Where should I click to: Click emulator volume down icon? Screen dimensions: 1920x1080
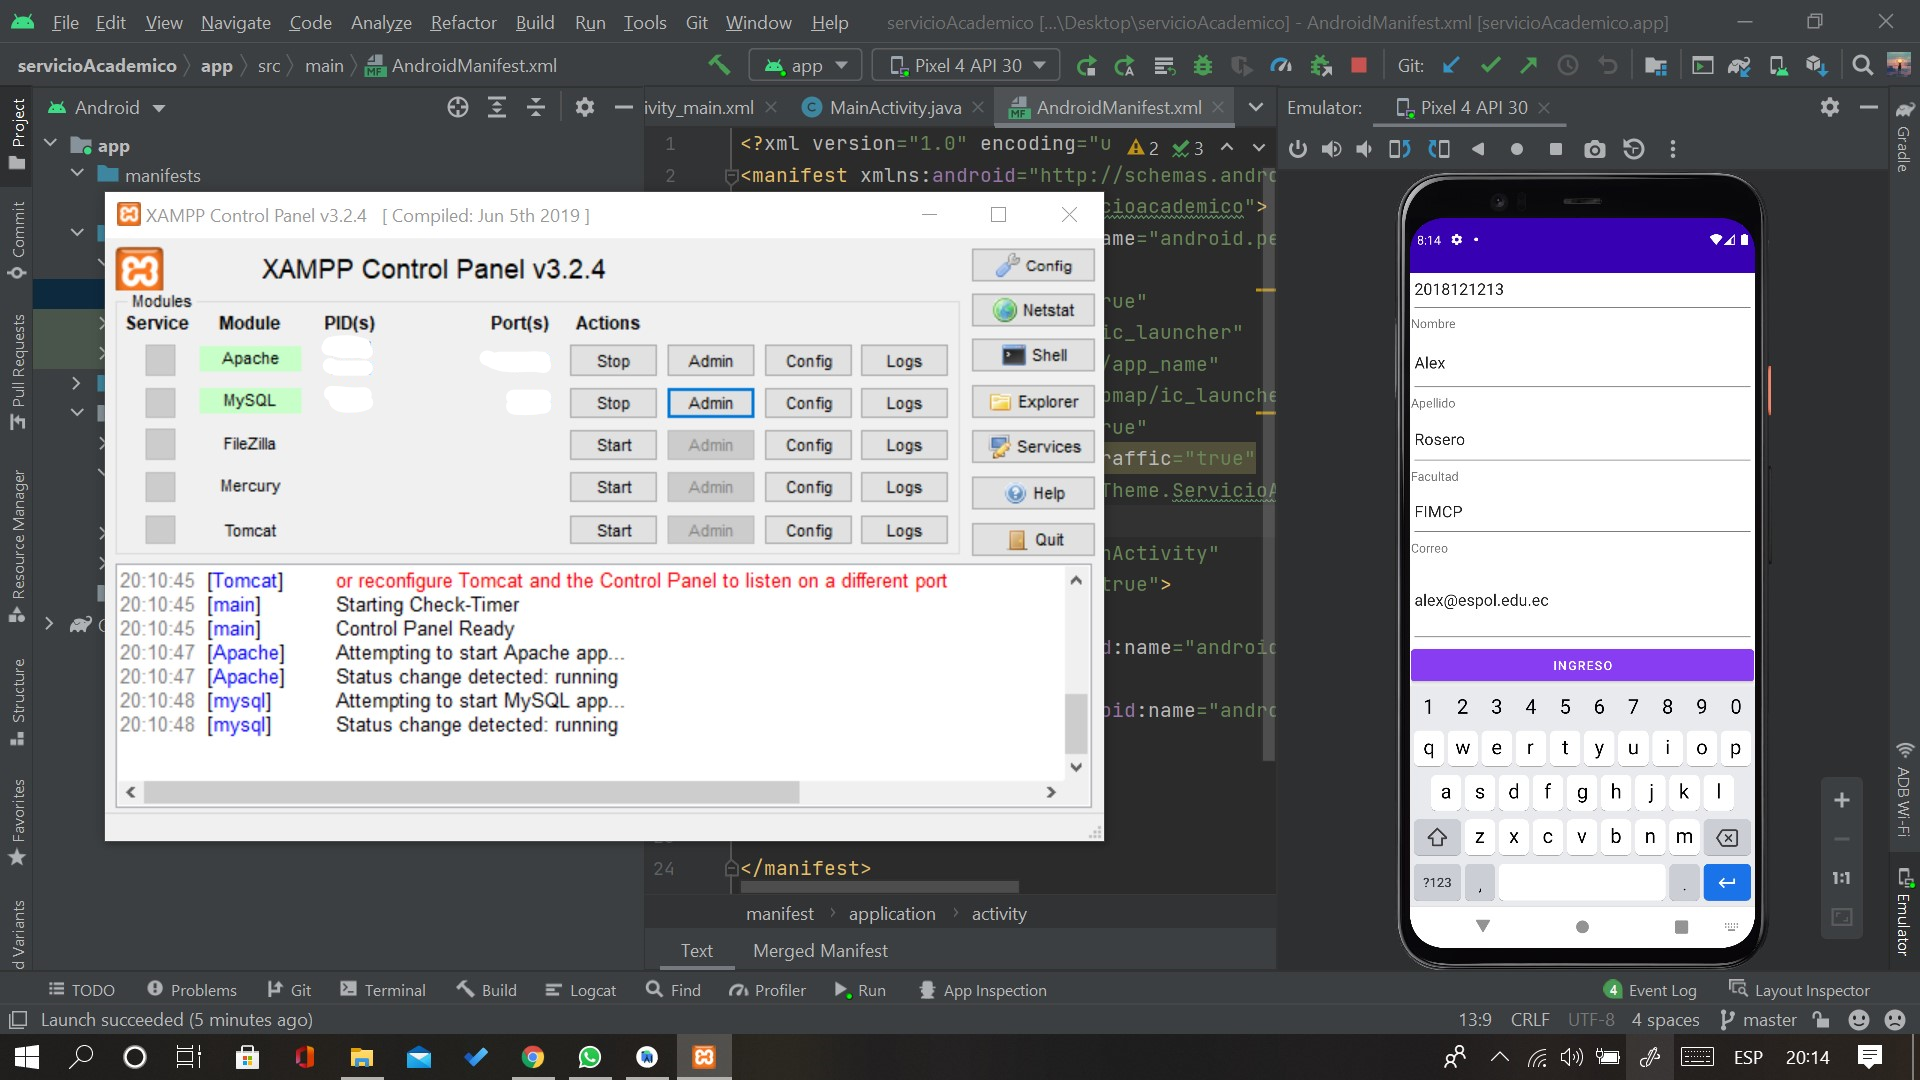click(x=1364, y=149)
